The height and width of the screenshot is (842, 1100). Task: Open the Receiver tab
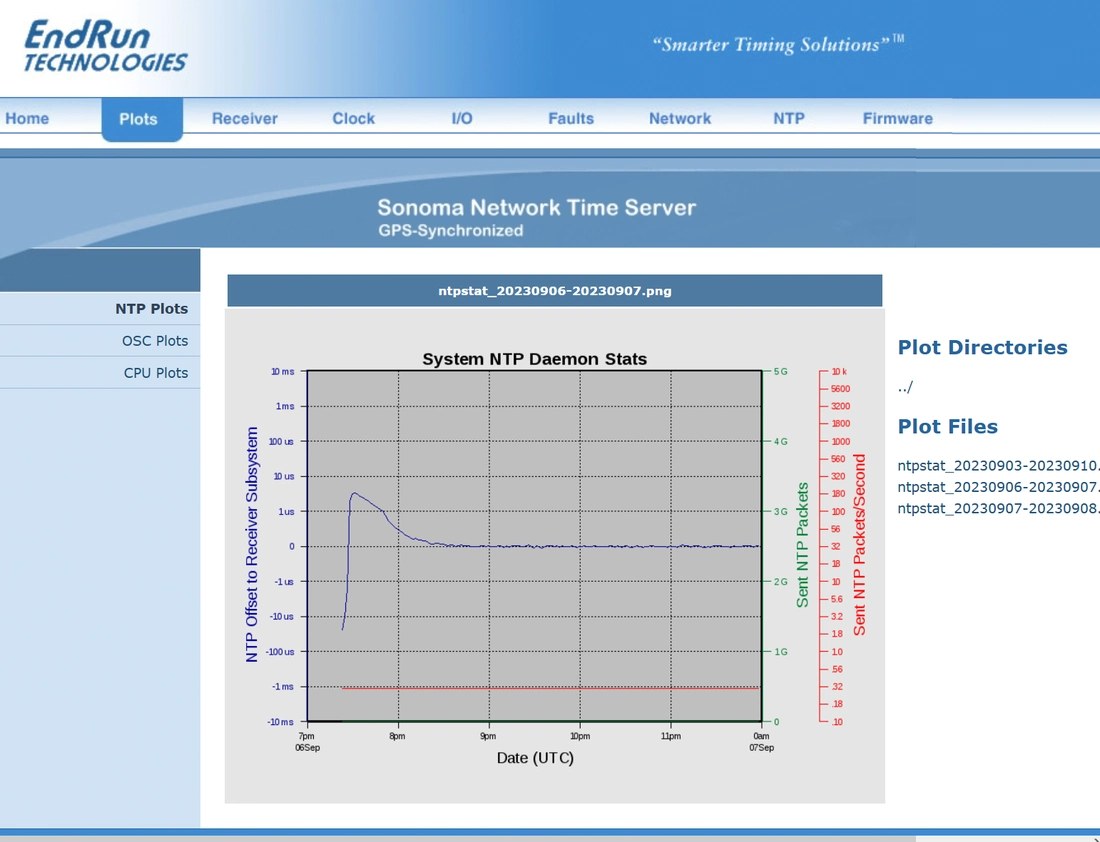pyautogui.click(x=245, y=119)
